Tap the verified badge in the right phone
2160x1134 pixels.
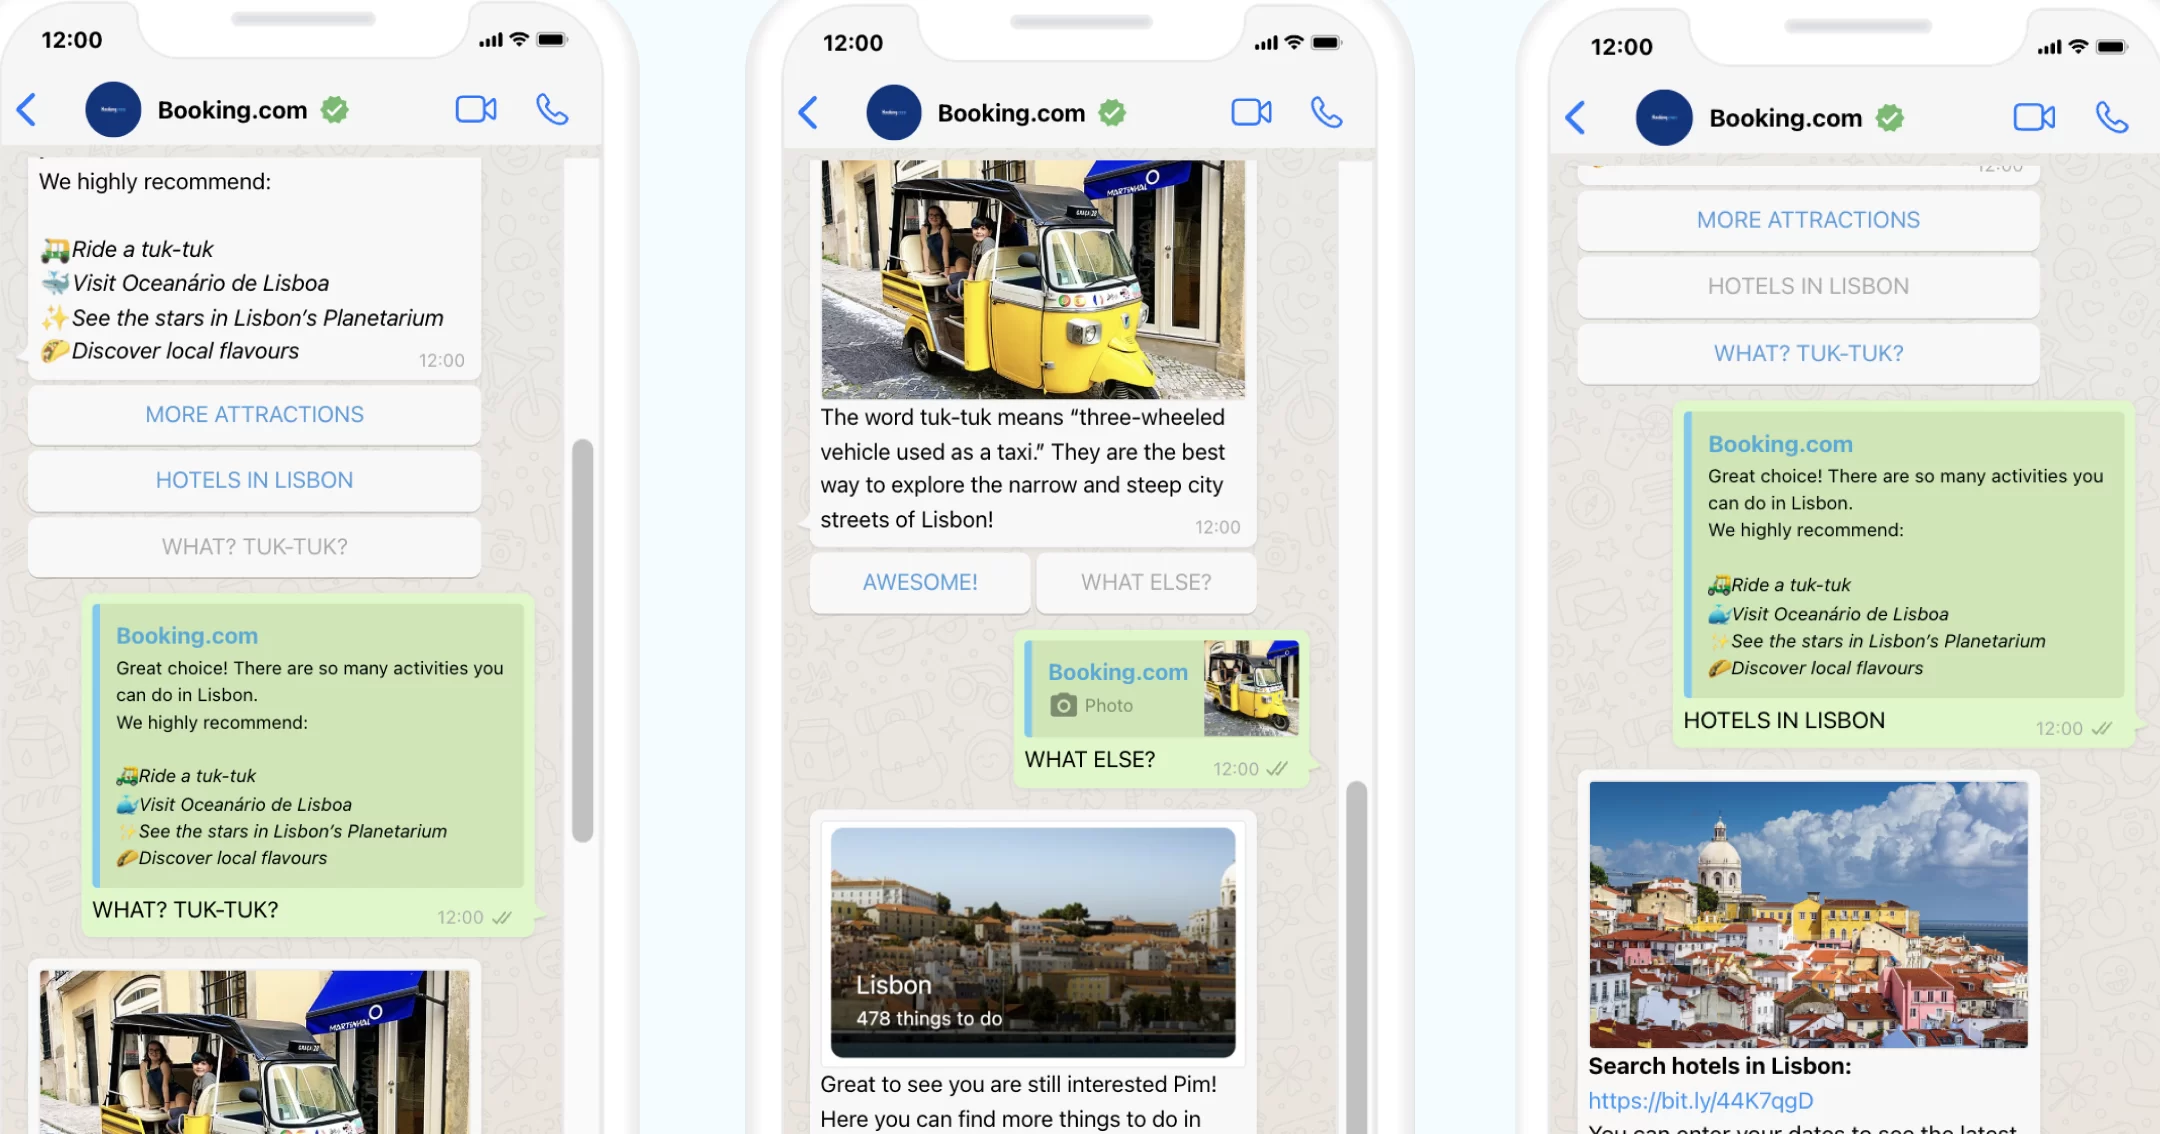coord(1890,118)
